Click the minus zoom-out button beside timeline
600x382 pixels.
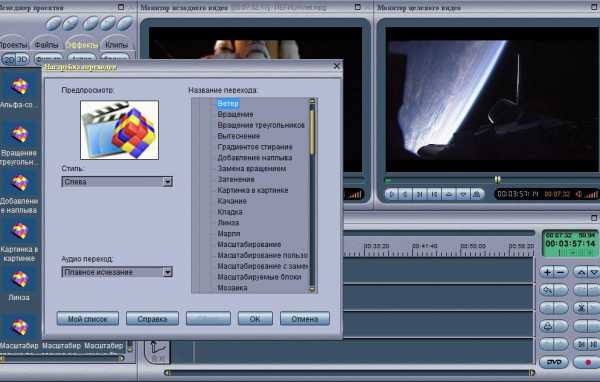pos(561,272)
